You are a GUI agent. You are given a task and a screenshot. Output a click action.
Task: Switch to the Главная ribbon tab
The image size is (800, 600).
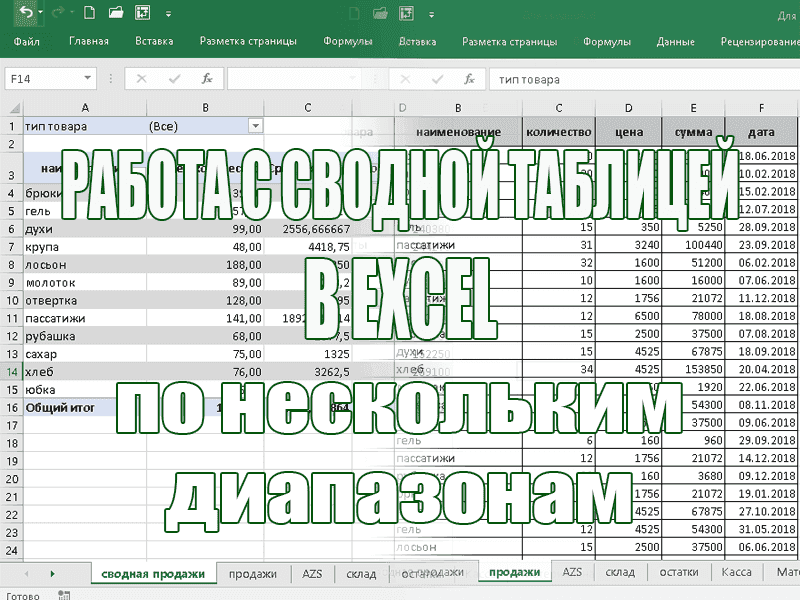click(x=88, y=42)
